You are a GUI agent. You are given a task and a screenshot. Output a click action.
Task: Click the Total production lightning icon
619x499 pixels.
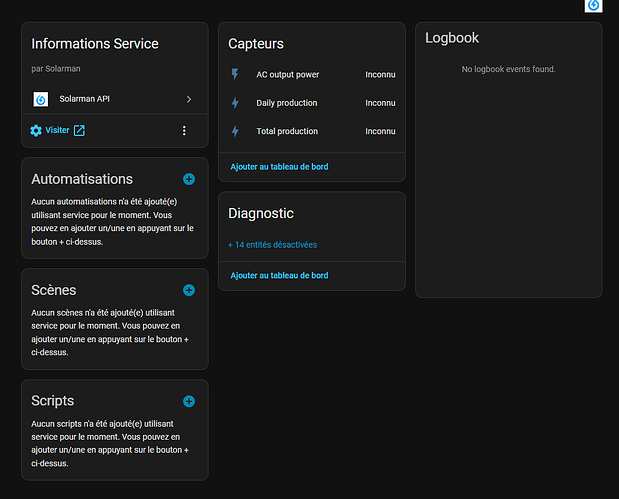pos(235,131)
